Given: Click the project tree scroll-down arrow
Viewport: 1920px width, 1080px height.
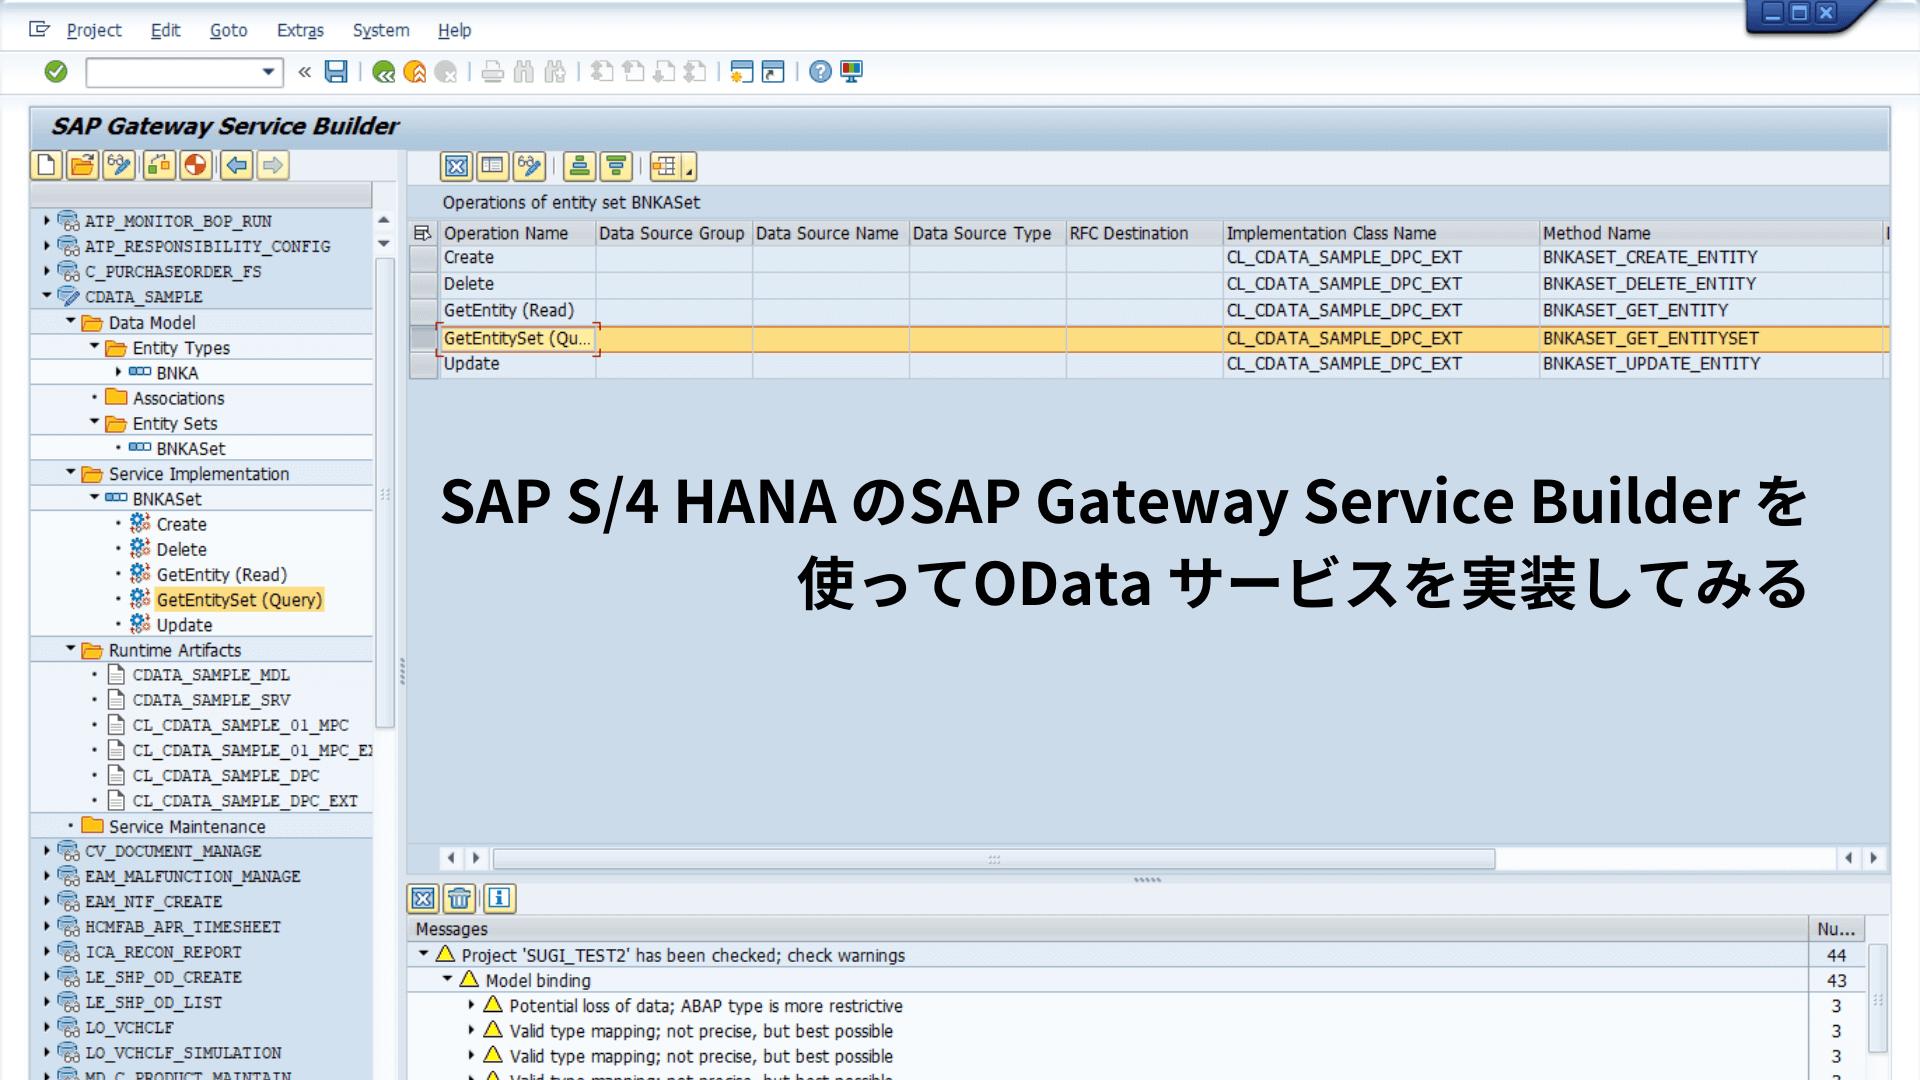Looking at the screenshot, I should [383, 244].
